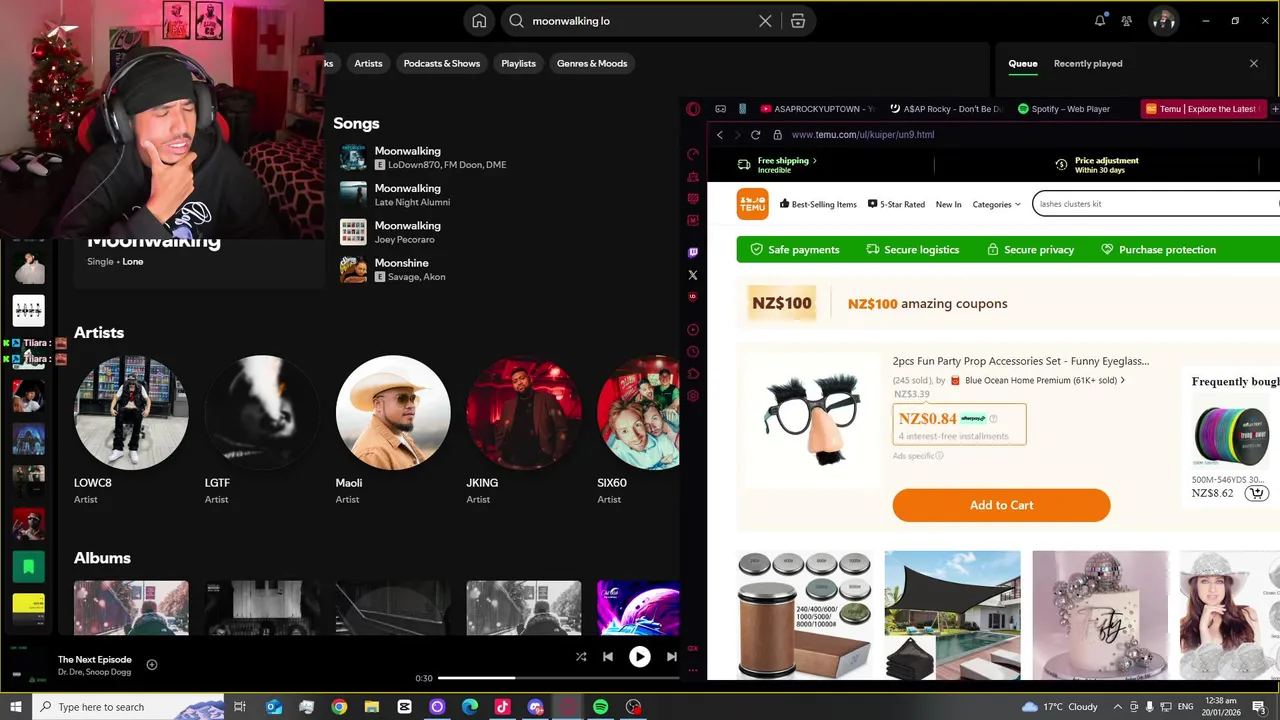Open a new Opera browser tab
The height and width of the screenshot is (720, 1280).
(x=1275, y=109)
